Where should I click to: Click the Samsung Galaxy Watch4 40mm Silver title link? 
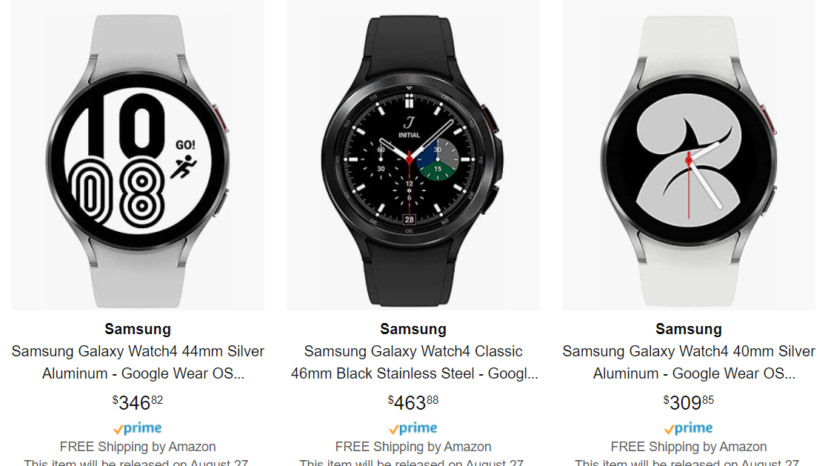point(689,362)
